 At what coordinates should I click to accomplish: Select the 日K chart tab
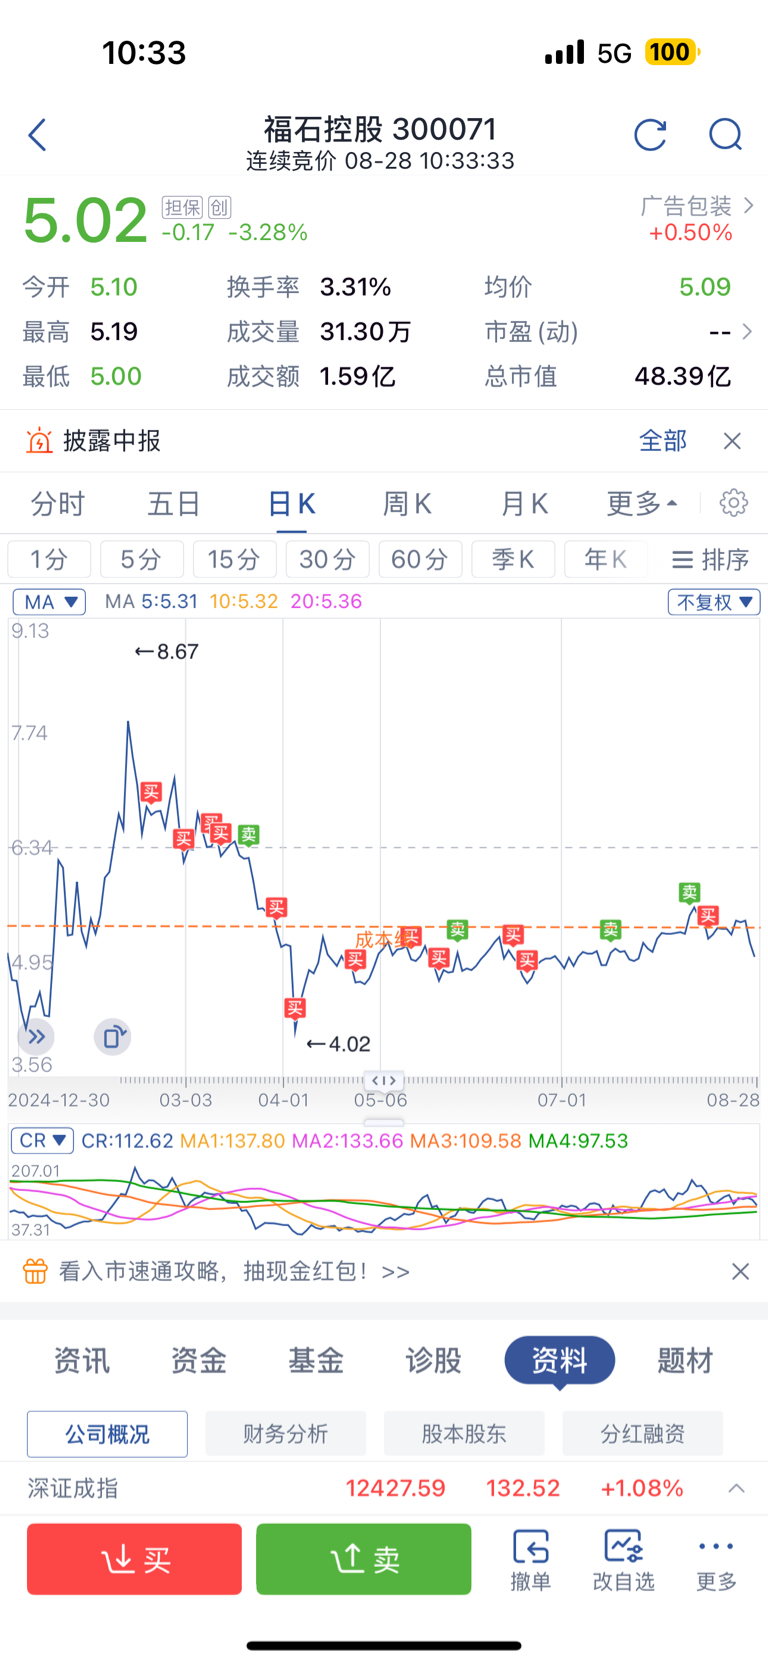click(x=292, y=503)
